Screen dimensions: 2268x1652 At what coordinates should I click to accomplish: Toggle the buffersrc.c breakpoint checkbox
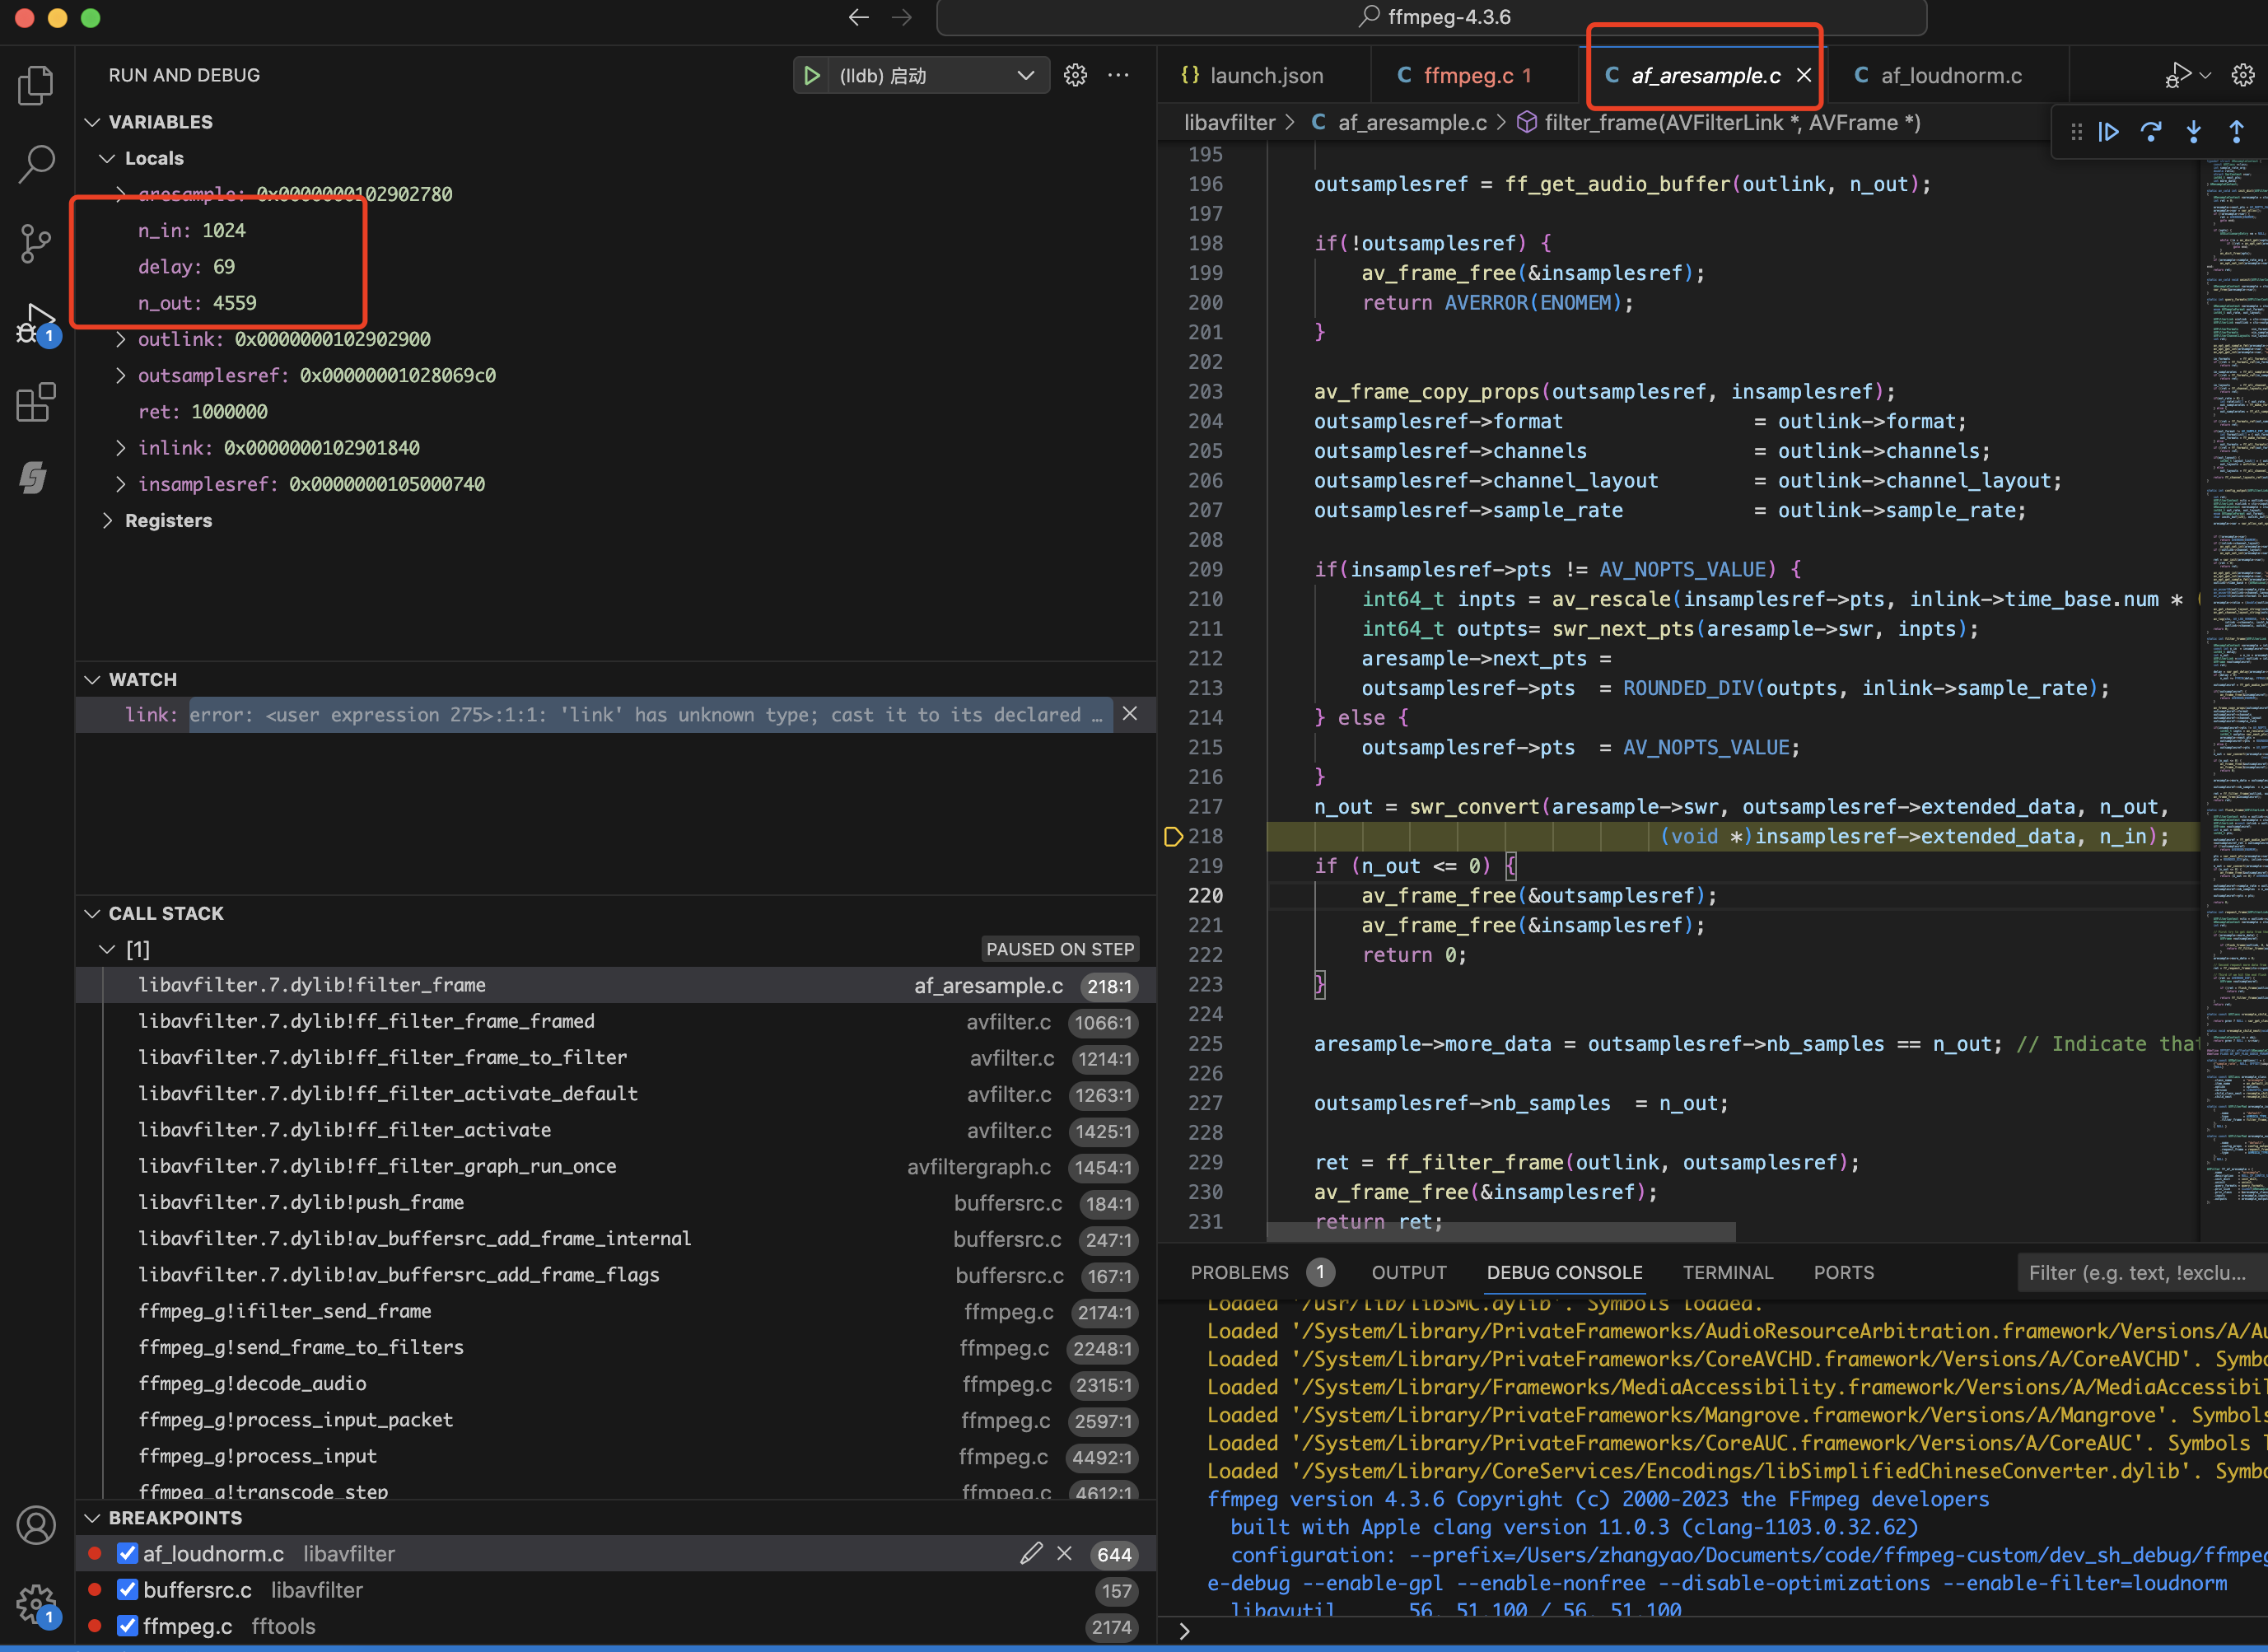127,1589
